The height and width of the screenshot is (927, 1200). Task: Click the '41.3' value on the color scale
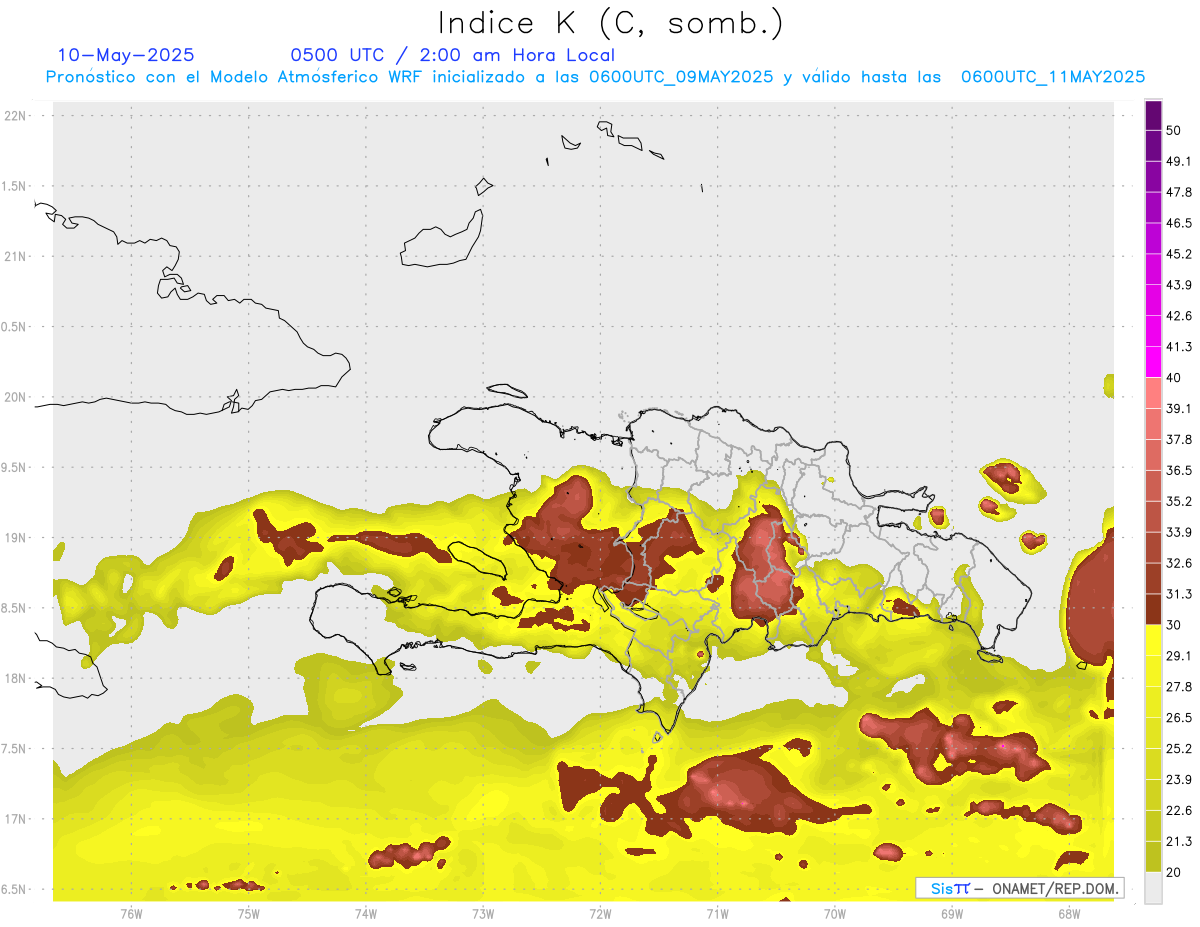coord(1179,347)
